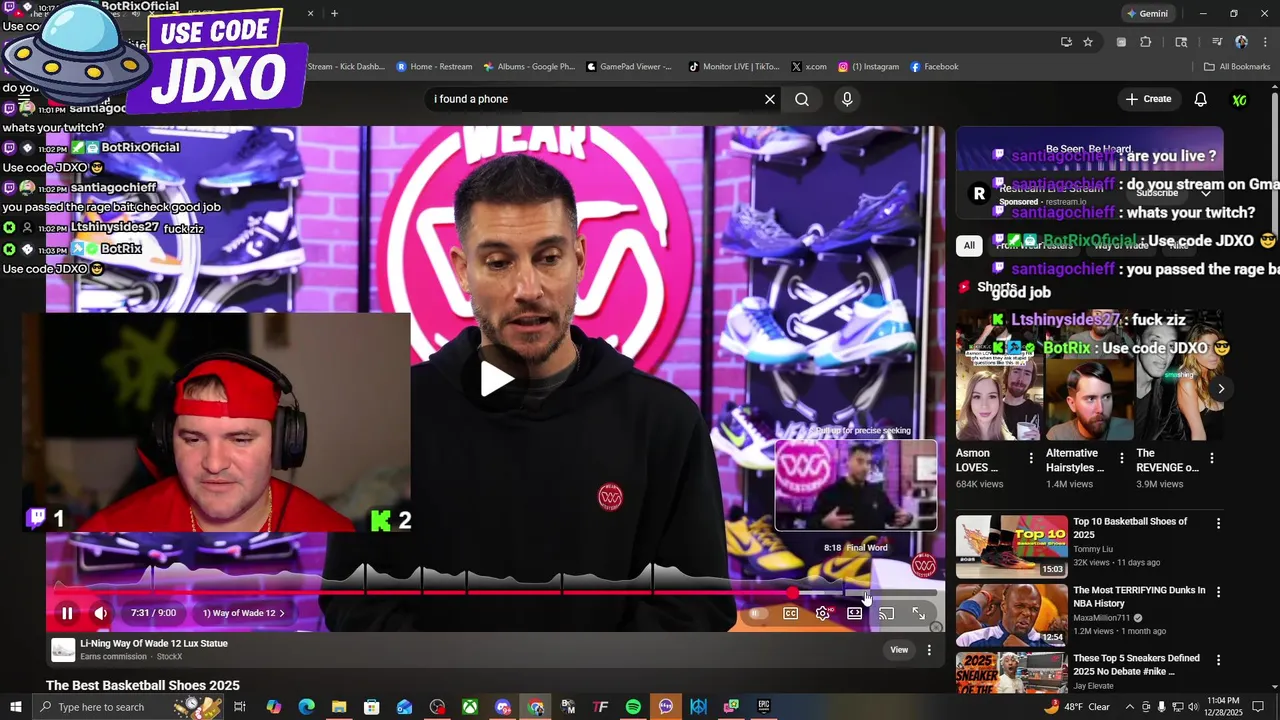Cast the video to a TV
1280x720 pixels.
886,613
